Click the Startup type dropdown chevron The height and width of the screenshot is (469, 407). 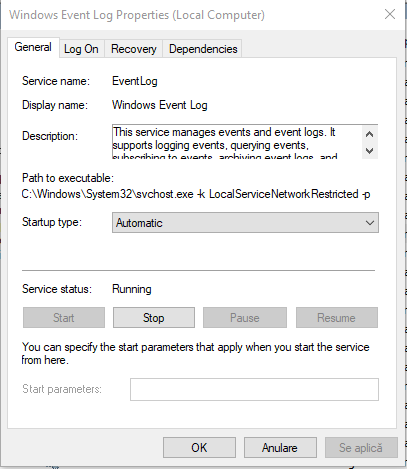tap(370, 223)
